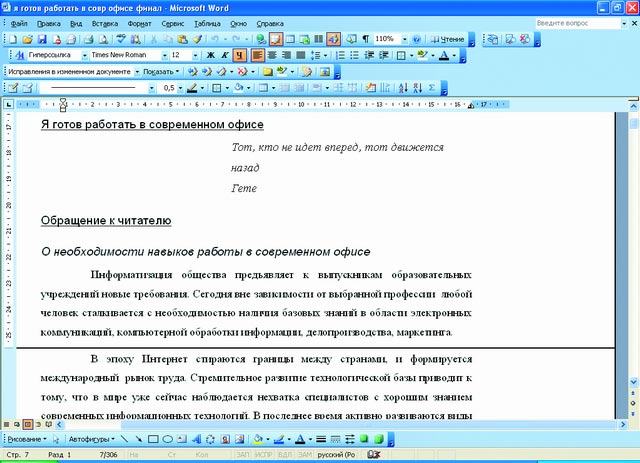
Task: Click the bulleted list icon
Action: coord(355,55)
